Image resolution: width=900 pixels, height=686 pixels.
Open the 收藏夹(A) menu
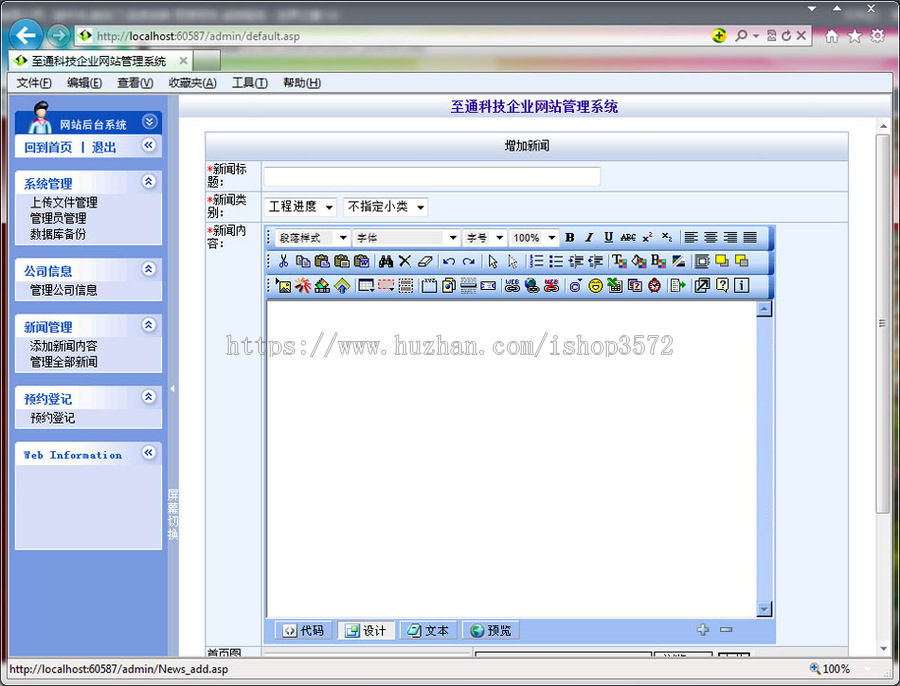192,83
